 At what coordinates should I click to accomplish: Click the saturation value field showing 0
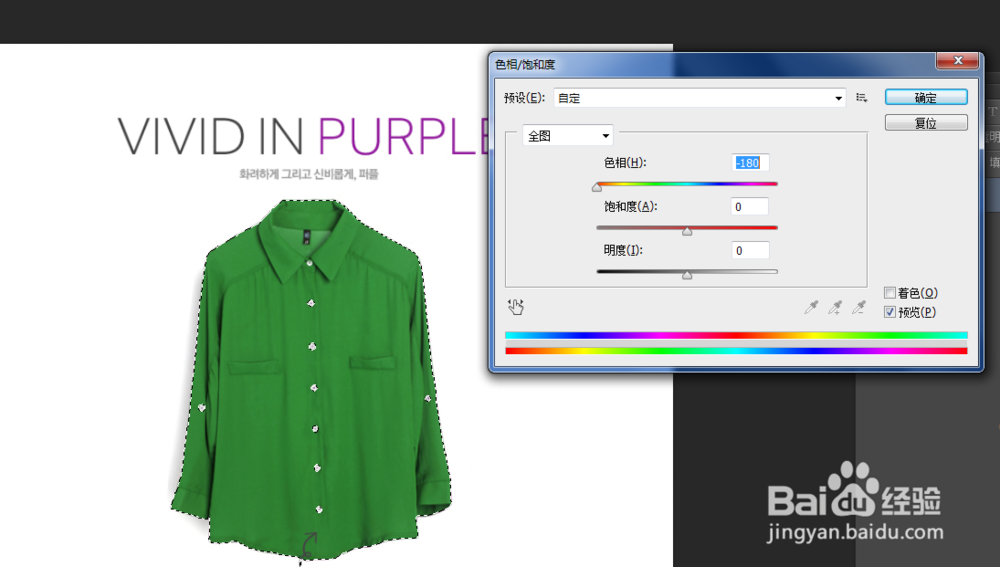pos(750,207)
